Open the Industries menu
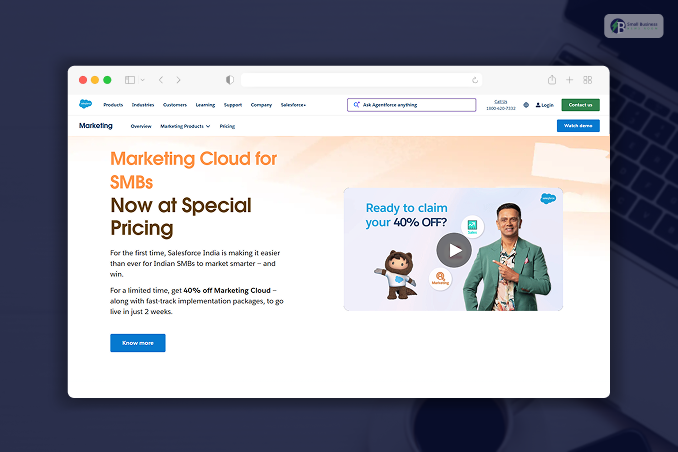This screenshot has height=452, width=678. click(x=143, y=105)
